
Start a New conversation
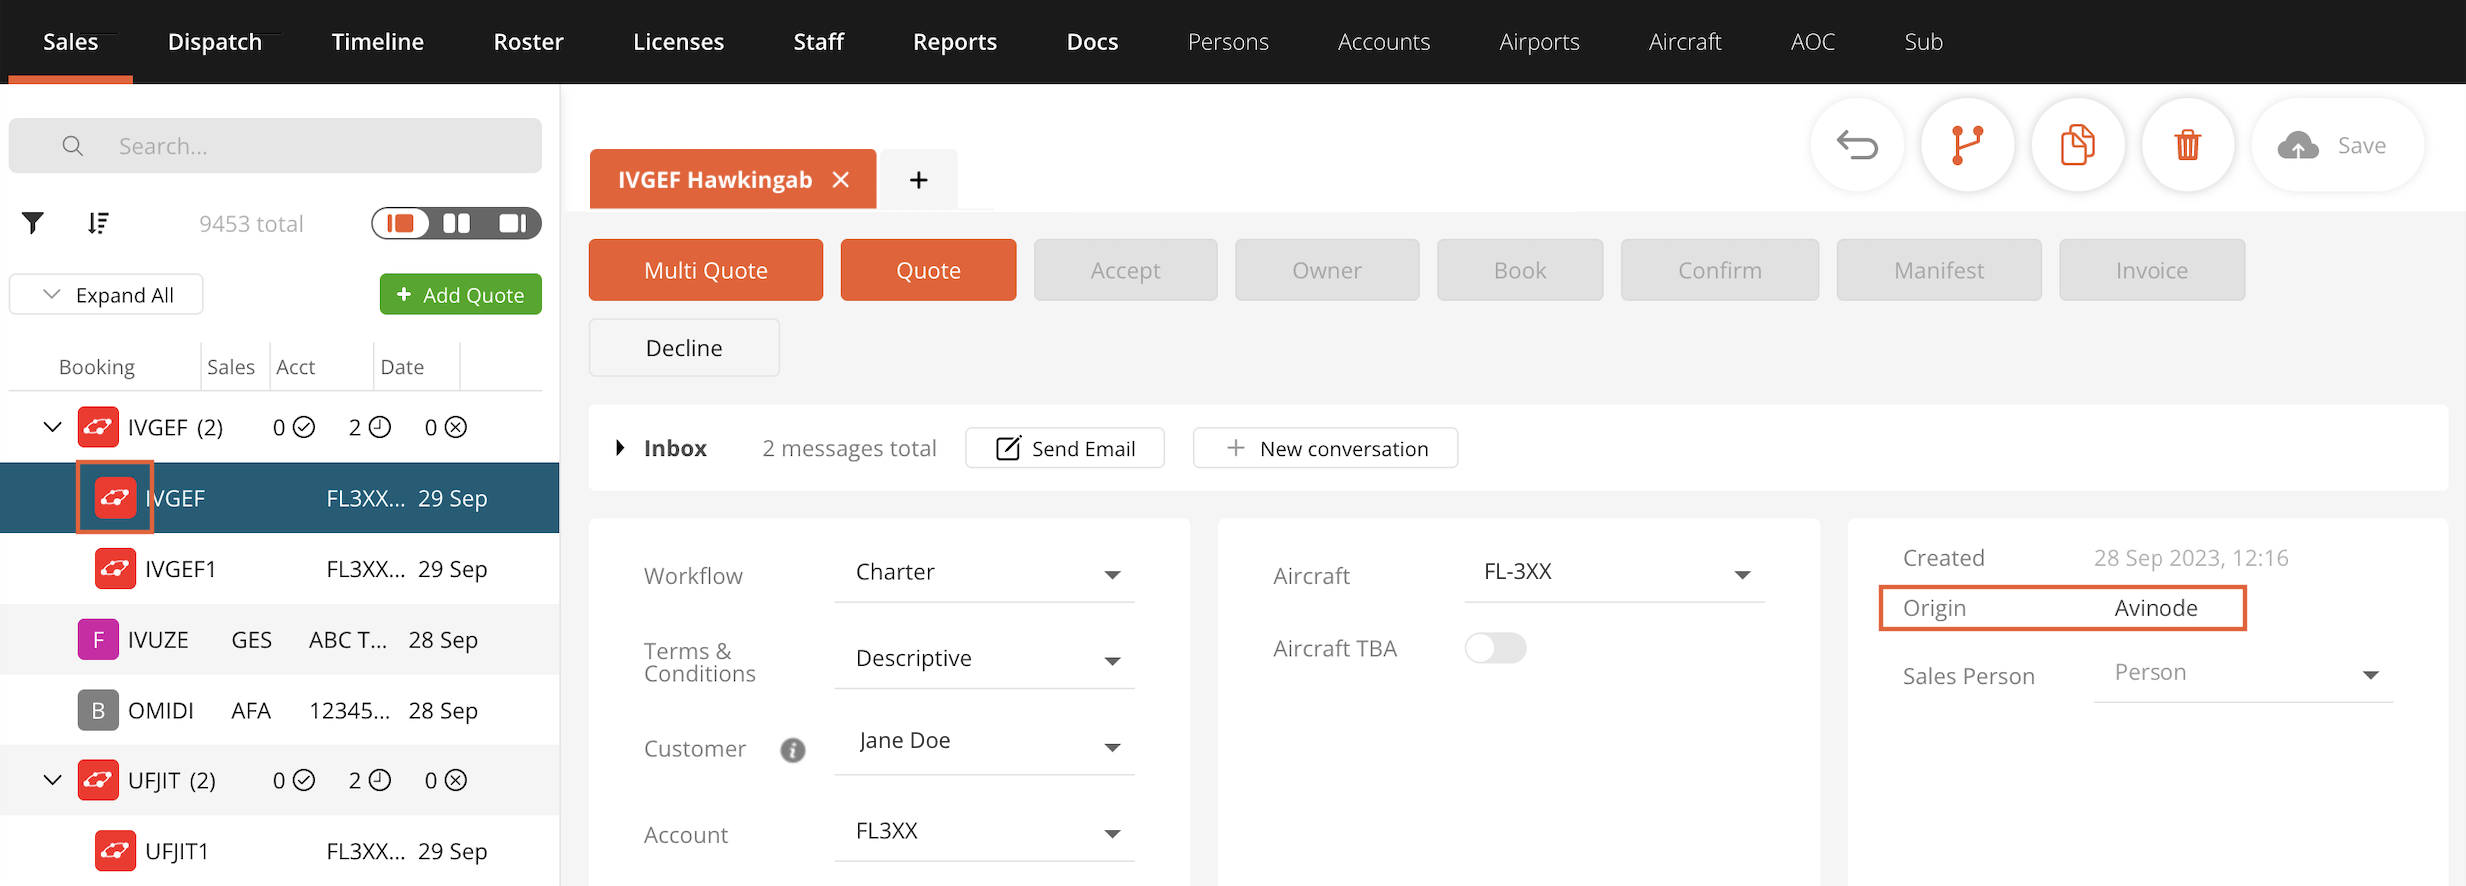pyautogui.click(x=1325, y=448)
